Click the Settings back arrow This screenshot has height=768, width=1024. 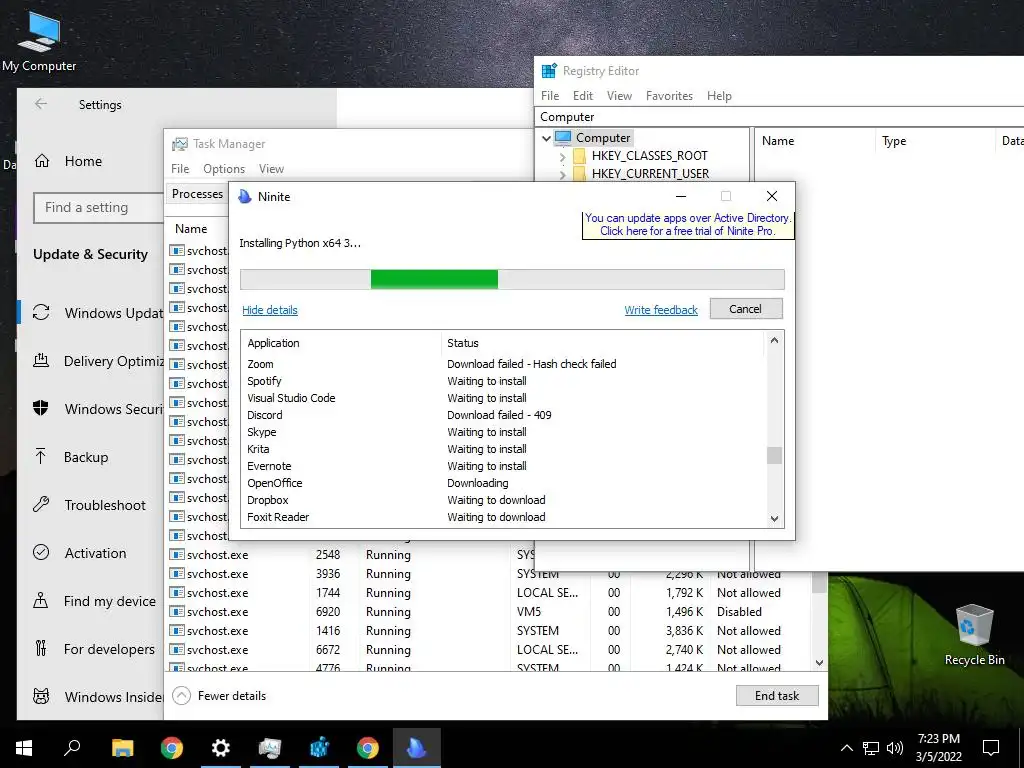click(x=41, y=104)
